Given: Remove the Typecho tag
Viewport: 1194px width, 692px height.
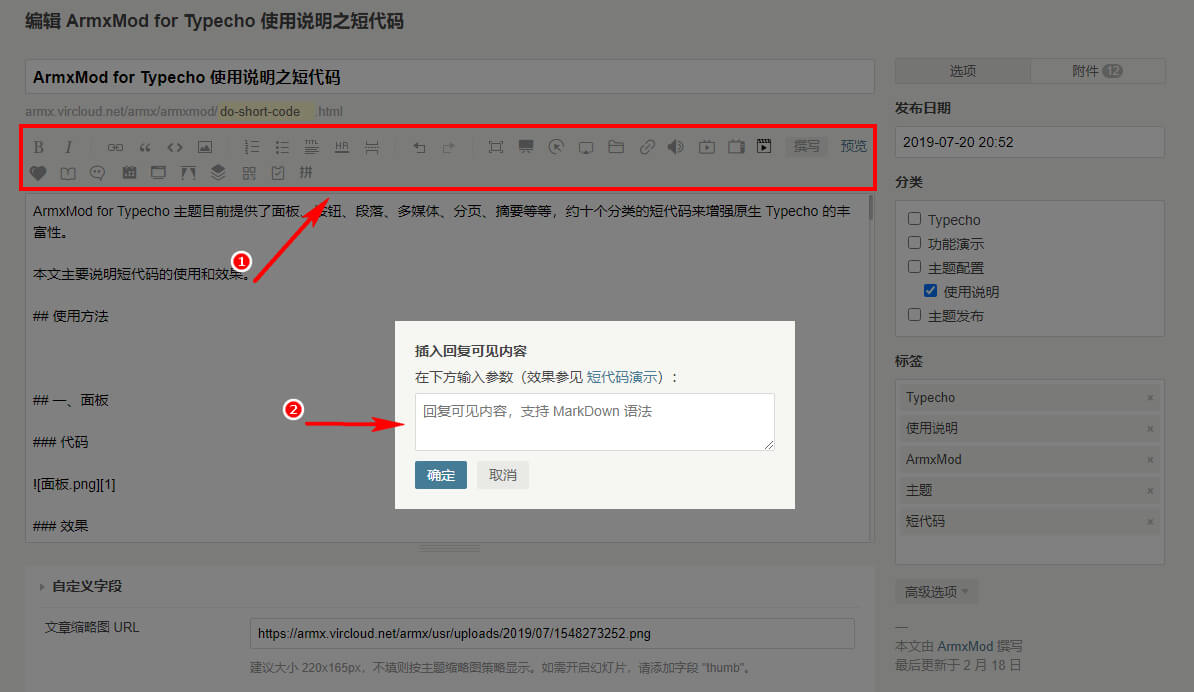Looking at the screenshot, I should (x=1150, y=398).
